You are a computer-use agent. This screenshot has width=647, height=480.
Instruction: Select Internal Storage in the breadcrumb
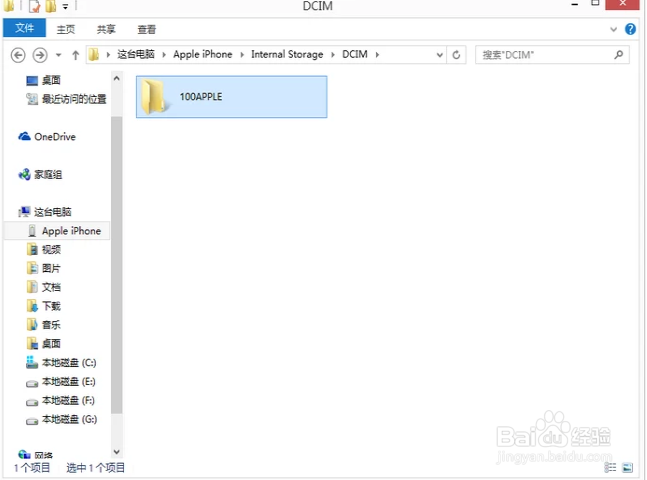pyautogui.click(x=287, y=54)
